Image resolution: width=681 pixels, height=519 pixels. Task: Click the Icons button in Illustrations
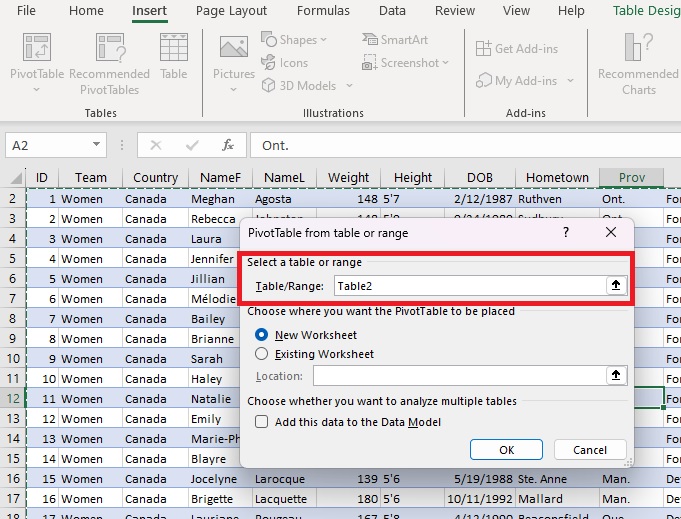click(284, 63)
